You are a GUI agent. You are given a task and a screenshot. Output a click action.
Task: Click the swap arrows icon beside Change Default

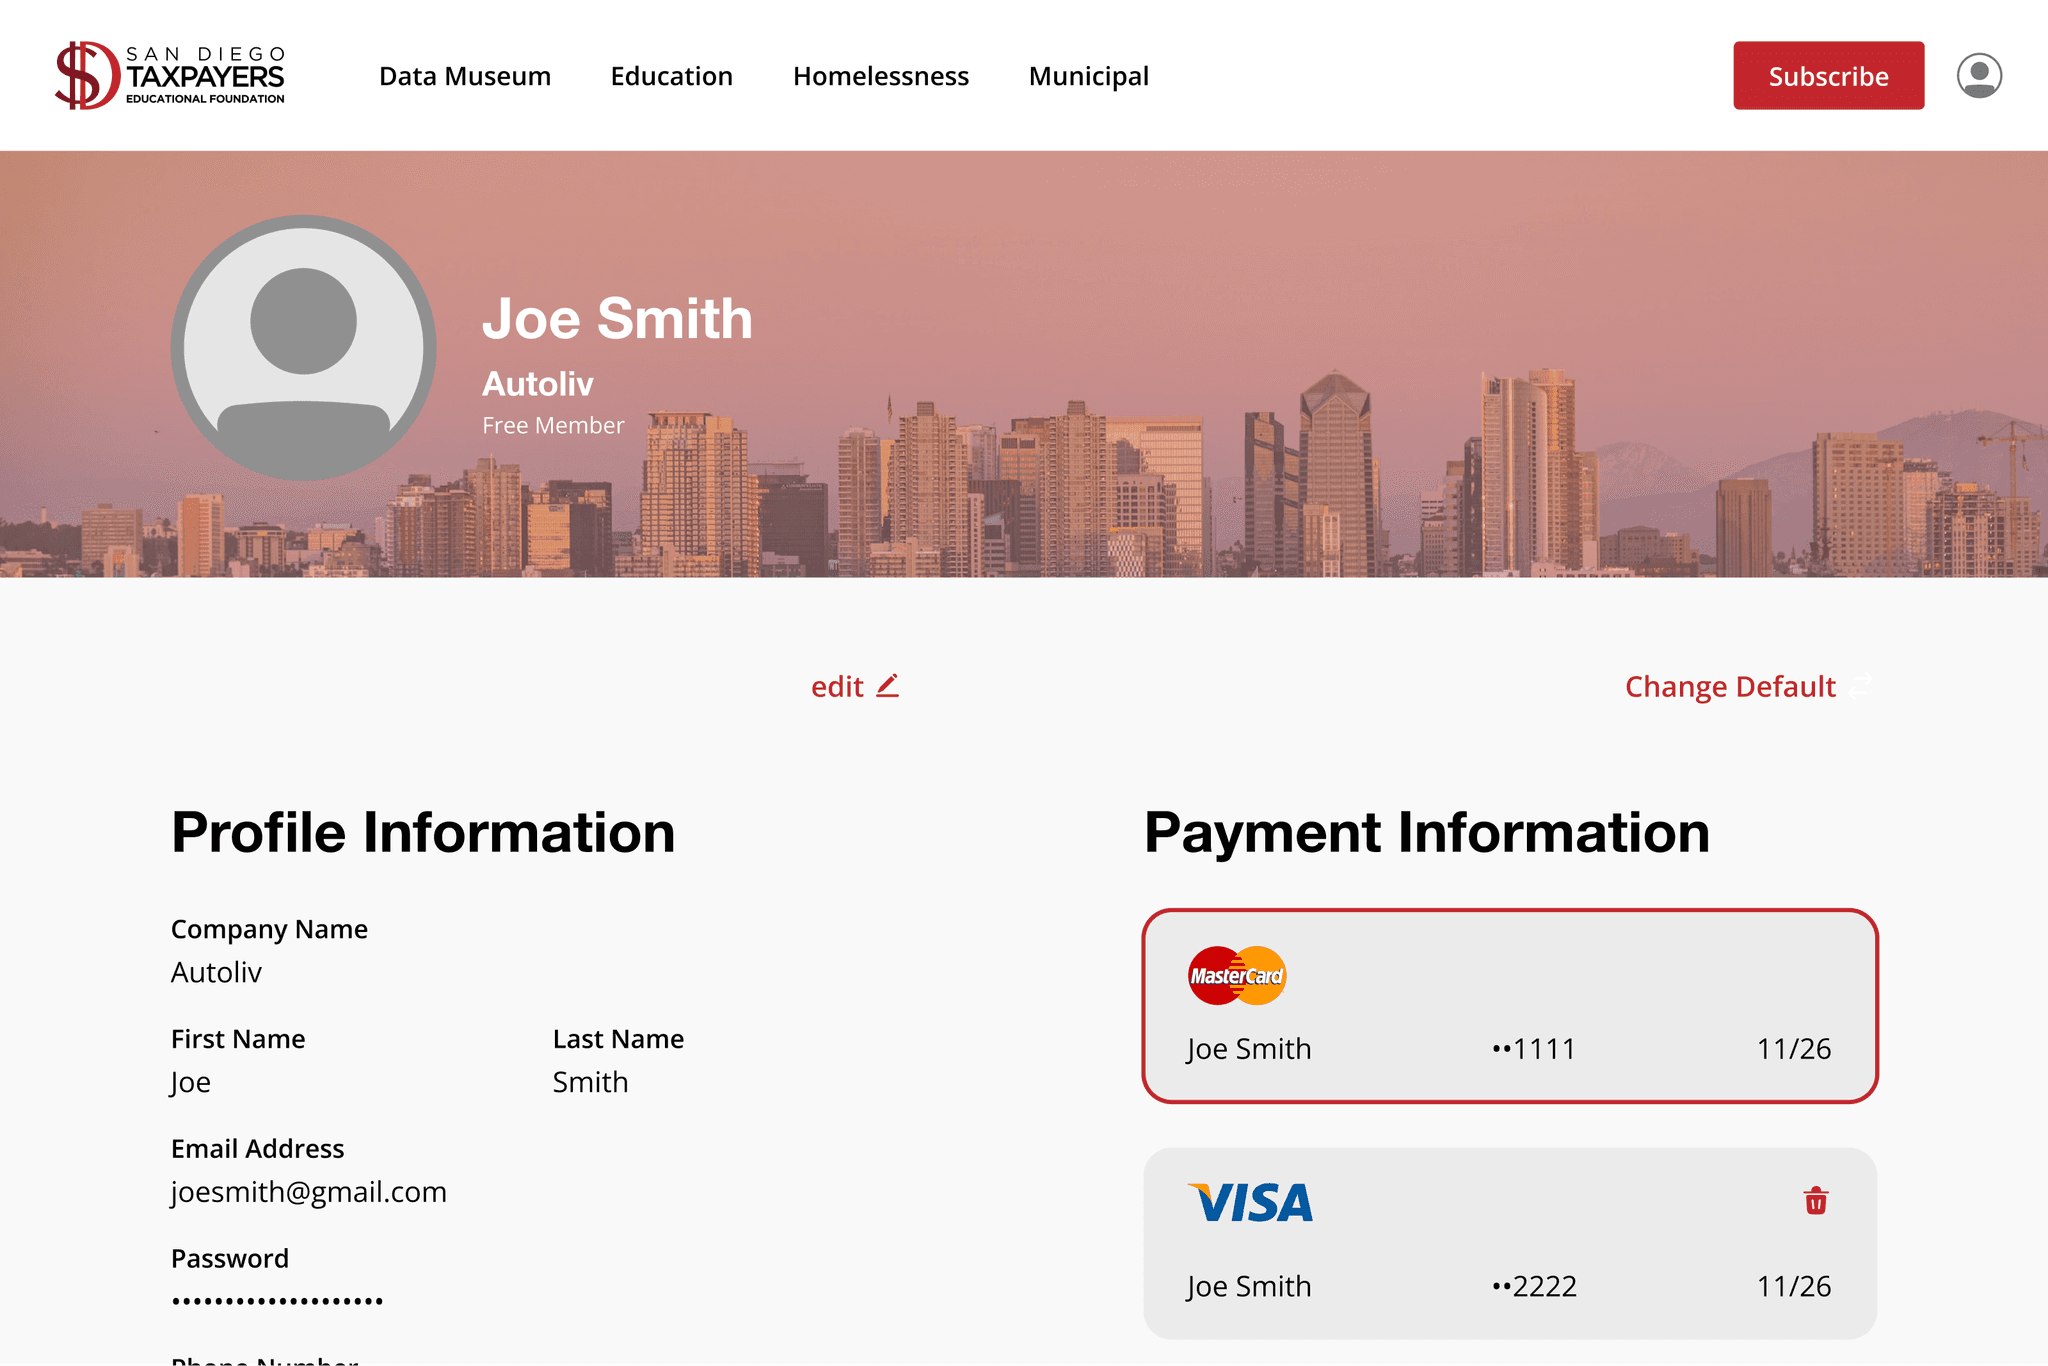coord(1859,686)
